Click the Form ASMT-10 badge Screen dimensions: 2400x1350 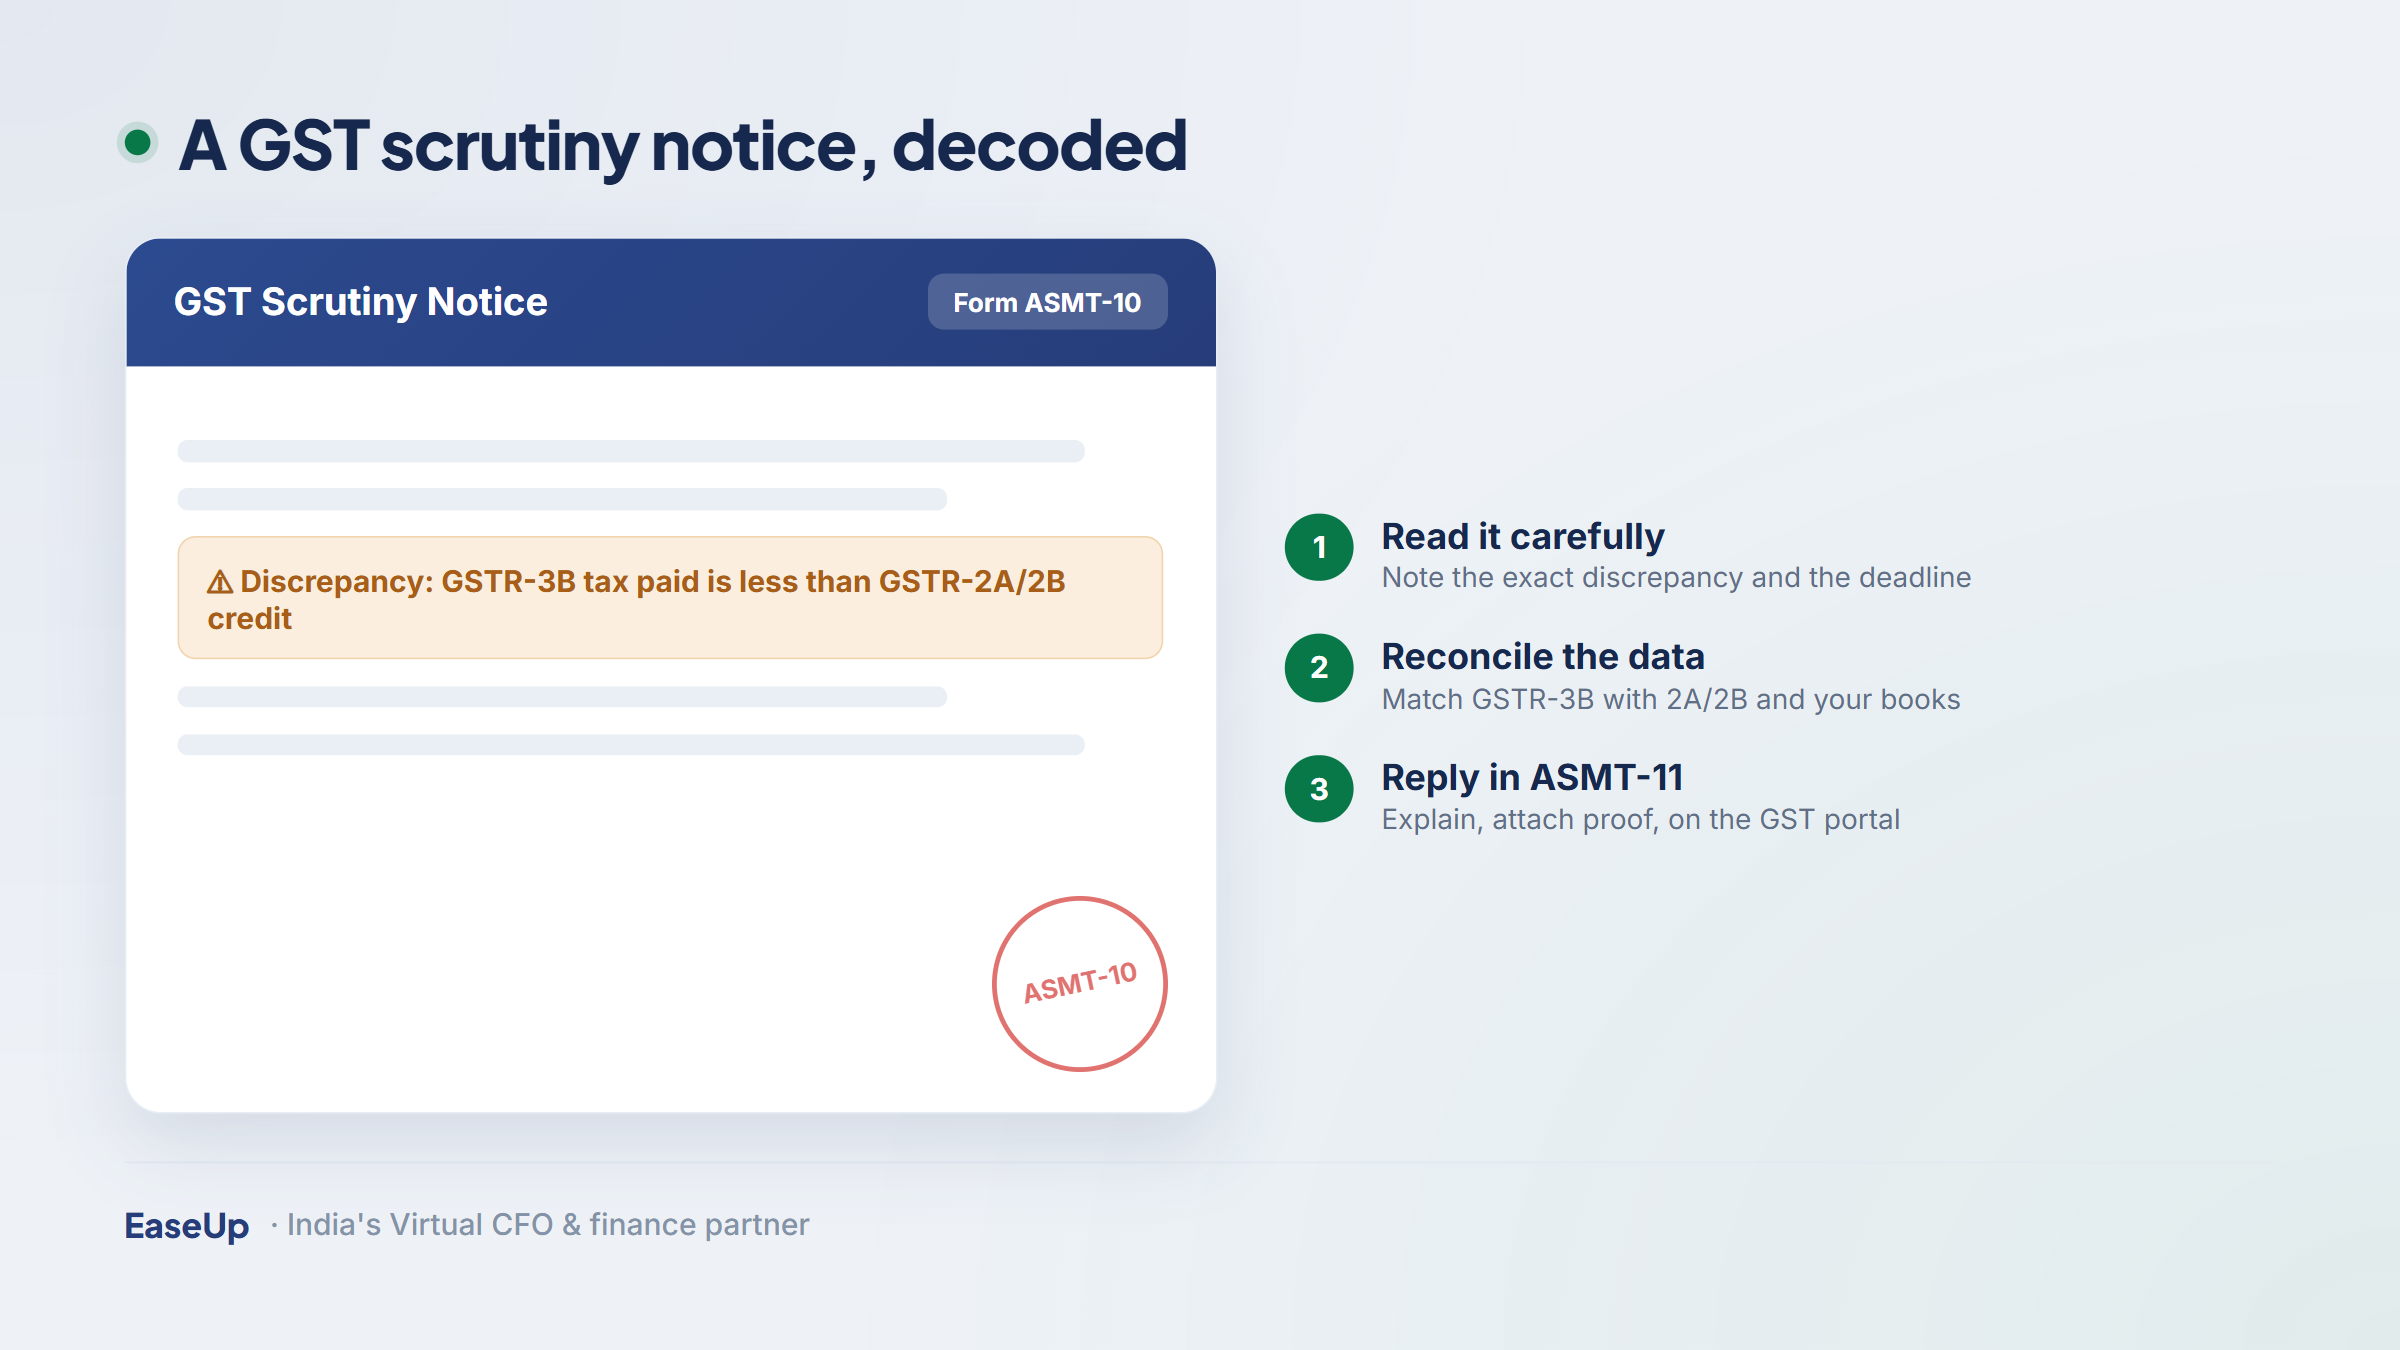1047,302
